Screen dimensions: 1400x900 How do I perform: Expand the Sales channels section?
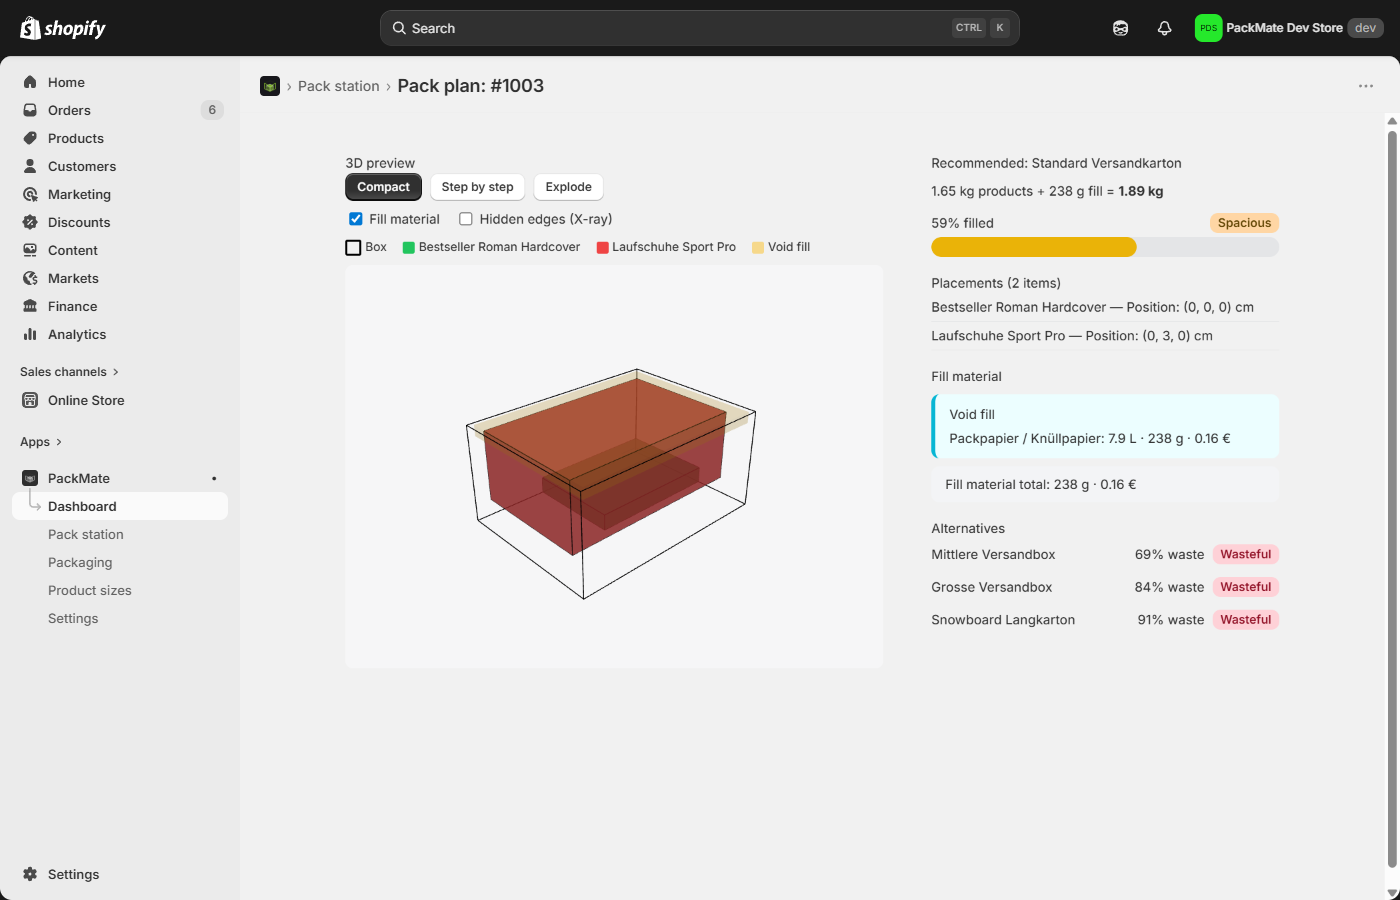tap(116, 372)
